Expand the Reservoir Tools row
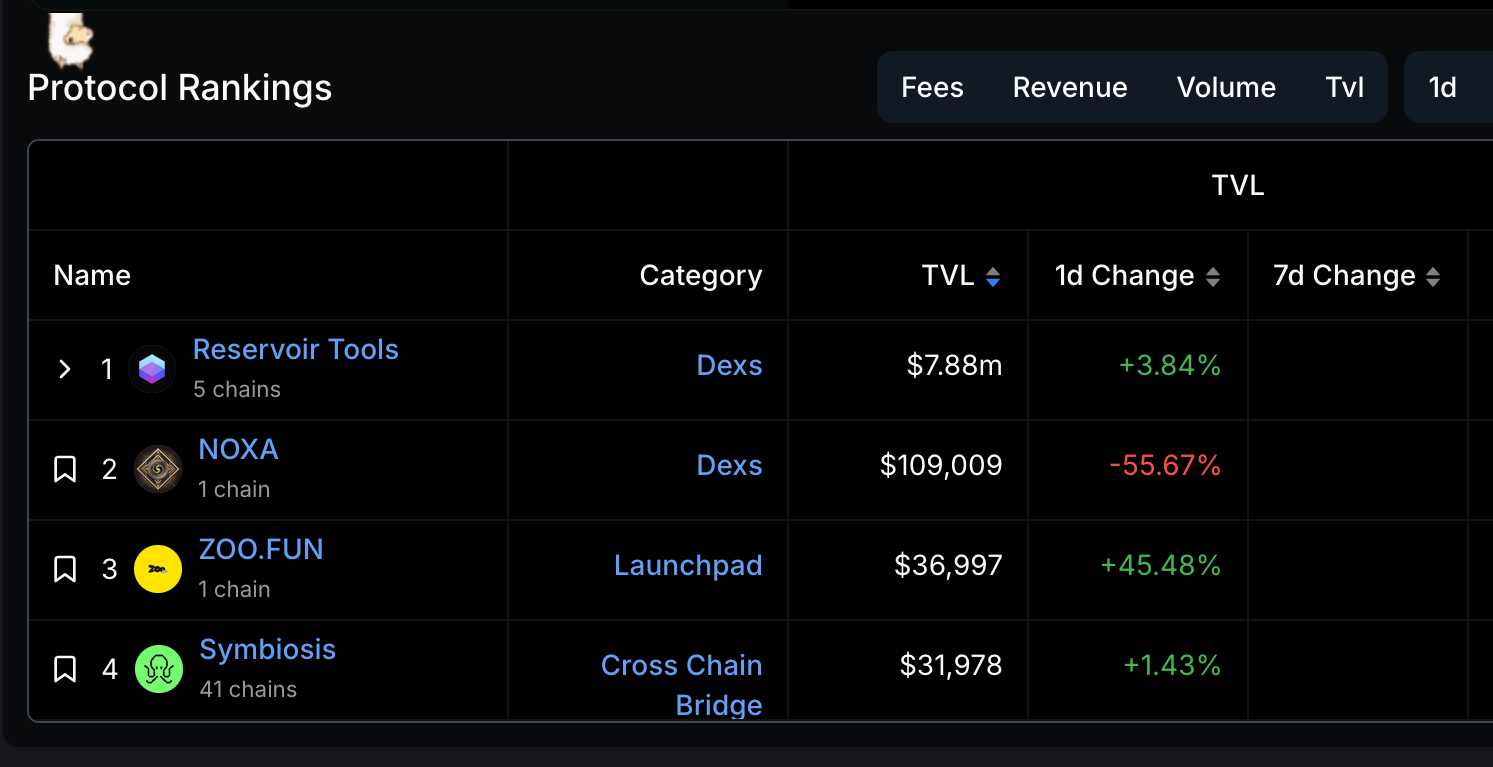1493x767 pixels. pyautogui.click(x=65, y=370)
